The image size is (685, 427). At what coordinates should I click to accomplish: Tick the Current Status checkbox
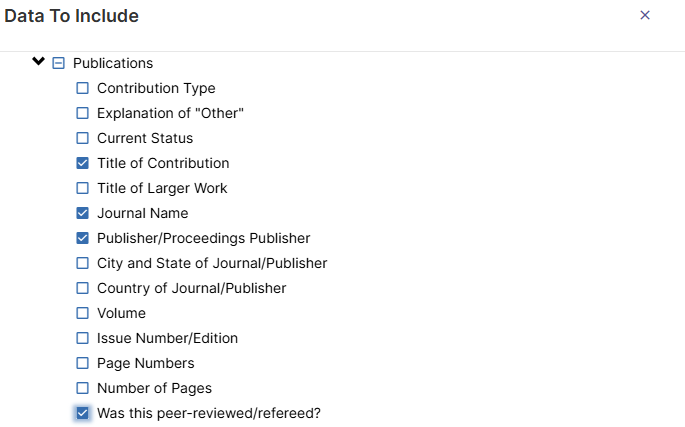coord(83,138)
